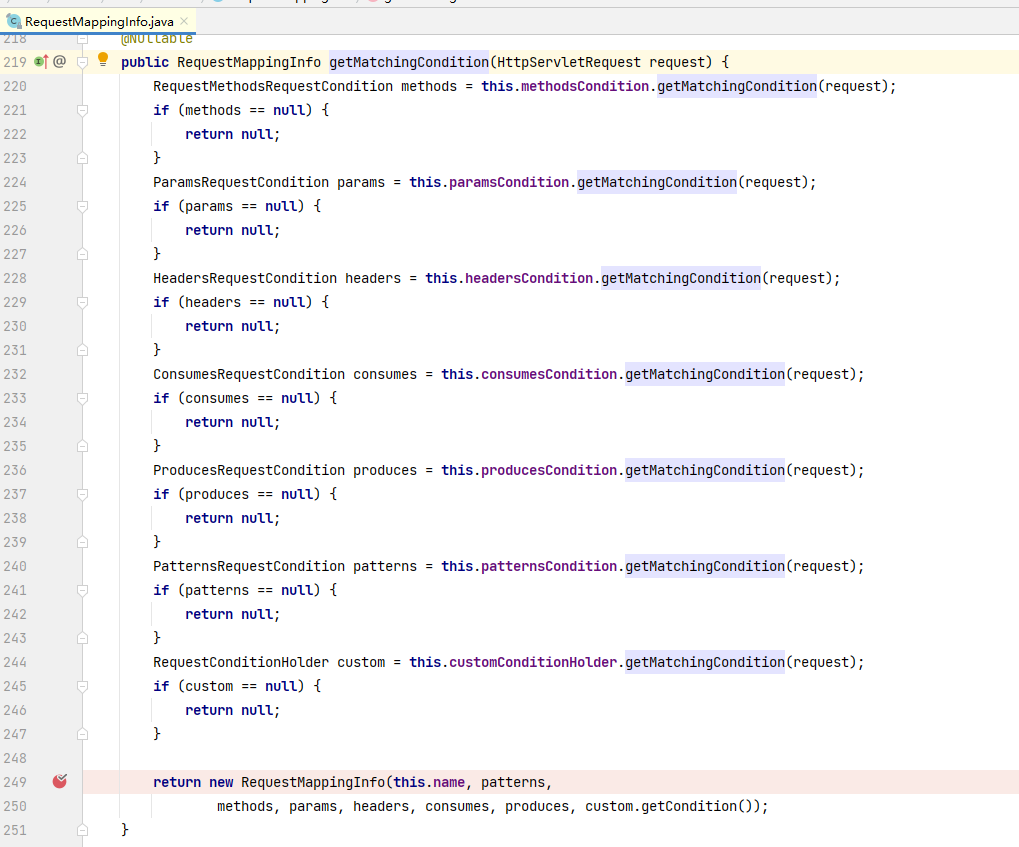Click ParamsRequestCondition type on line 224
The image size is (1019, 847).
[x=241, y=183]
